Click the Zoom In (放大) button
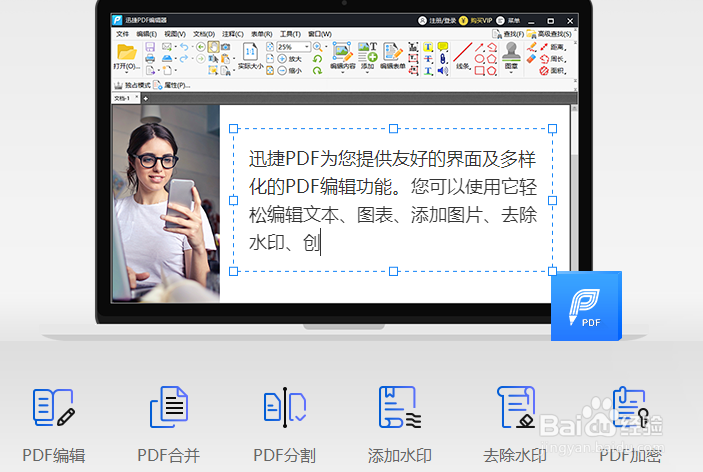This screenshot has height=472, width=703. (x=290, y=59)
